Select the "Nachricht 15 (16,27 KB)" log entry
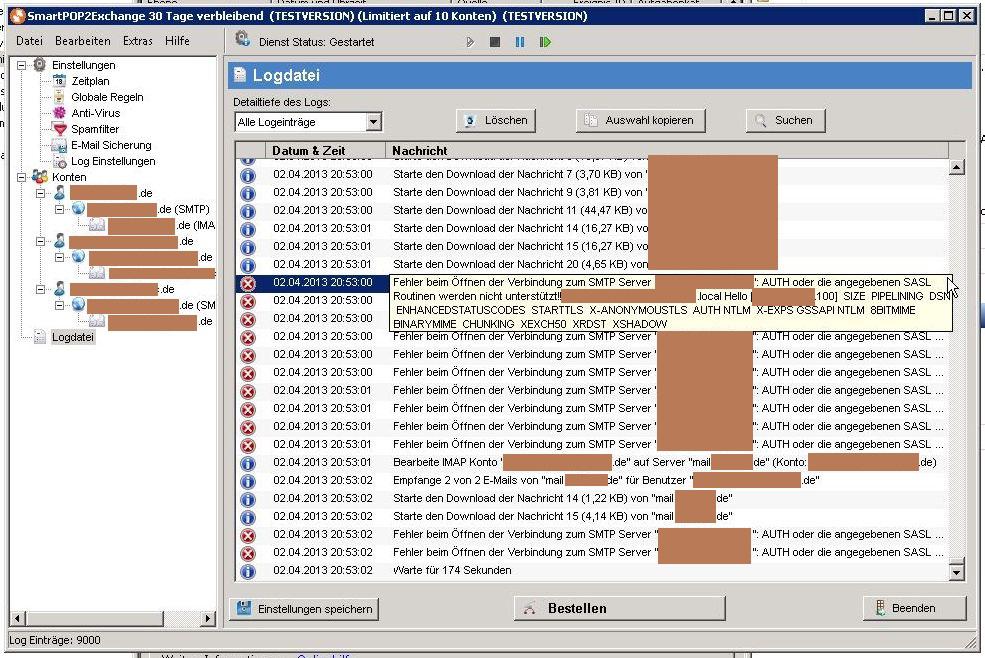This screenshot has width=985, height=658. coord(591,246)
